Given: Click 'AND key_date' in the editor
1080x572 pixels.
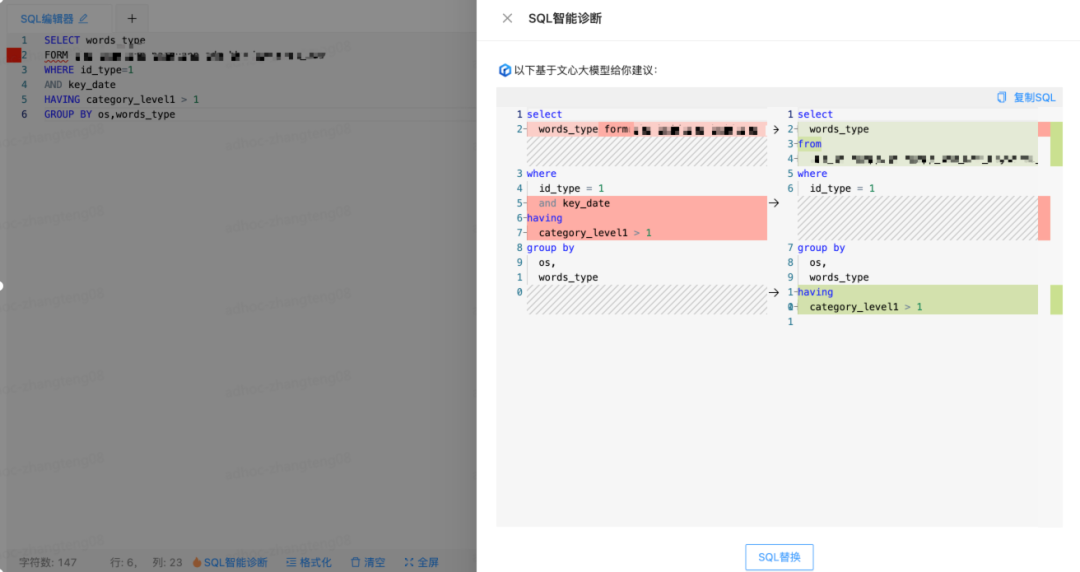Looking at the screenshot, I should coord(80,85).
